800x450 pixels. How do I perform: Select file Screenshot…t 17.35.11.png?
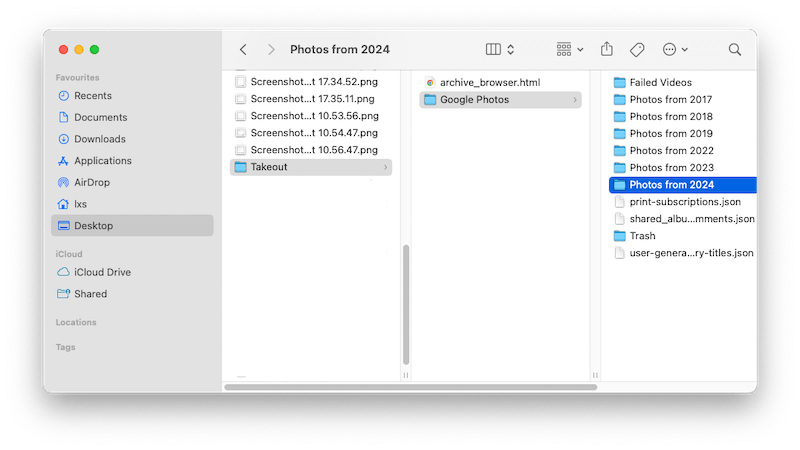click(x=311, y=99)
